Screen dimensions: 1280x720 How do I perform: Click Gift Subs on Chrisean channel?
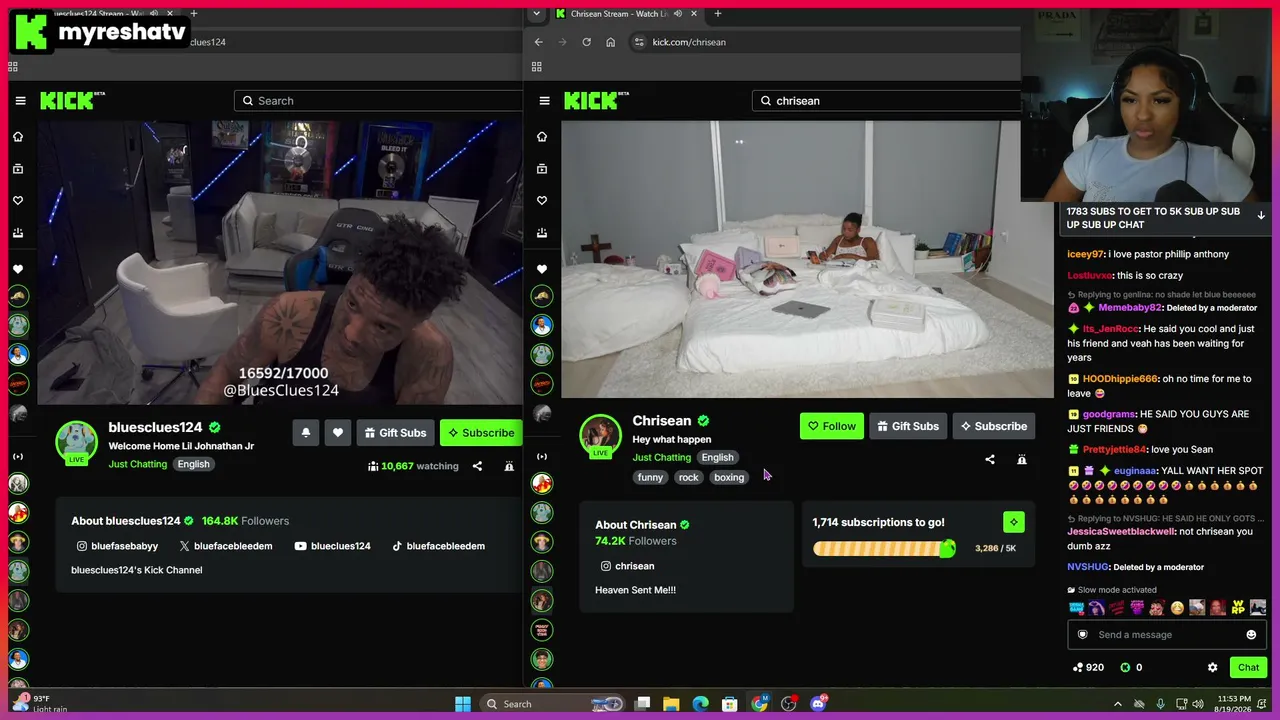[x=908, y=426]
